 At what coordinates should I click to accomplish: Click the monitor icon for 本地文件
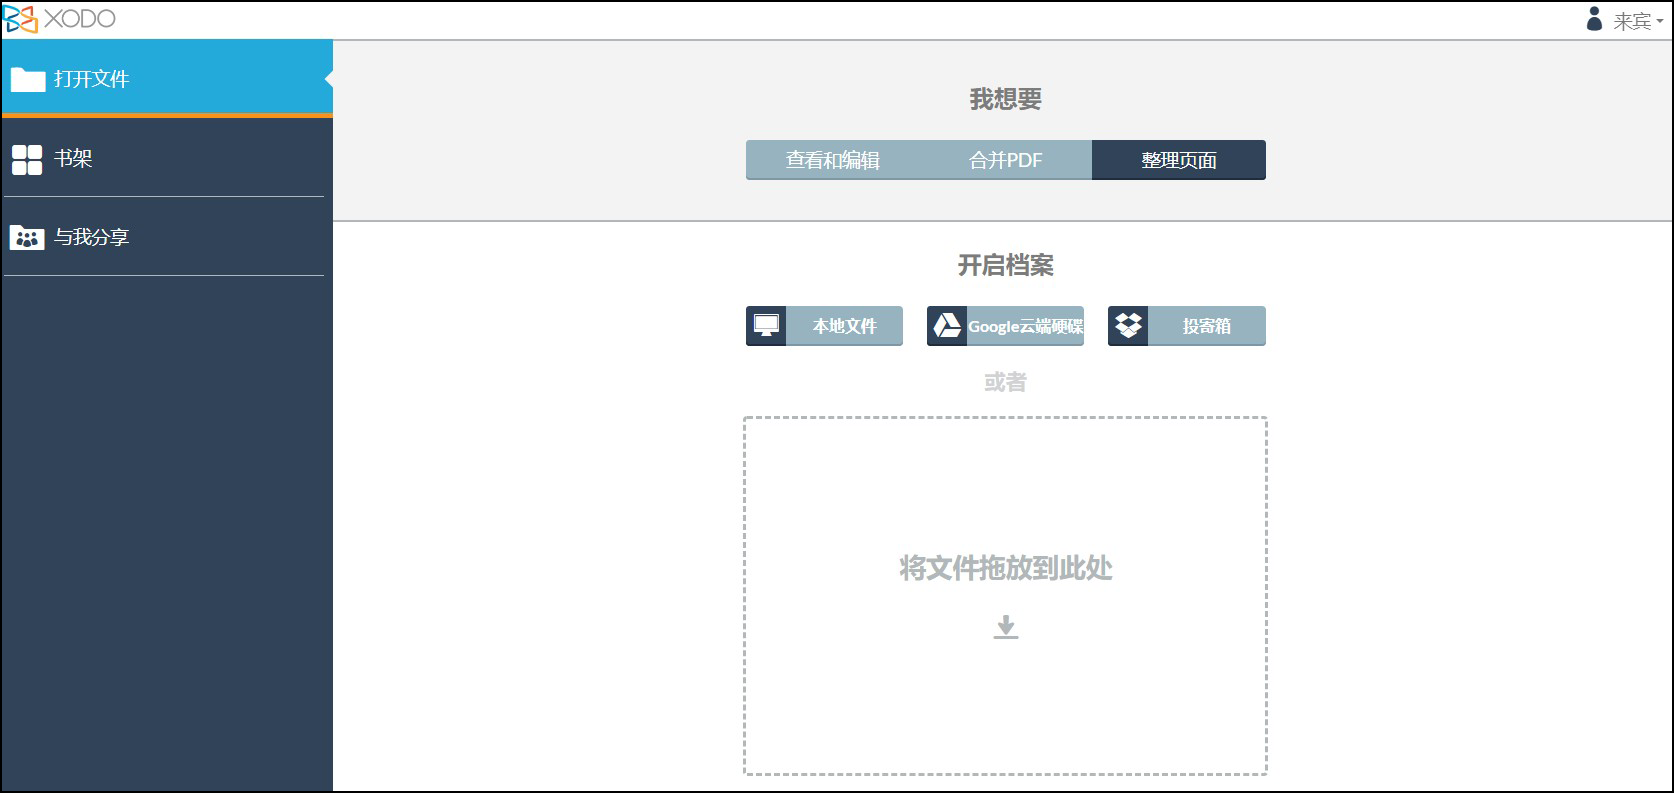[x=766, y=326]
